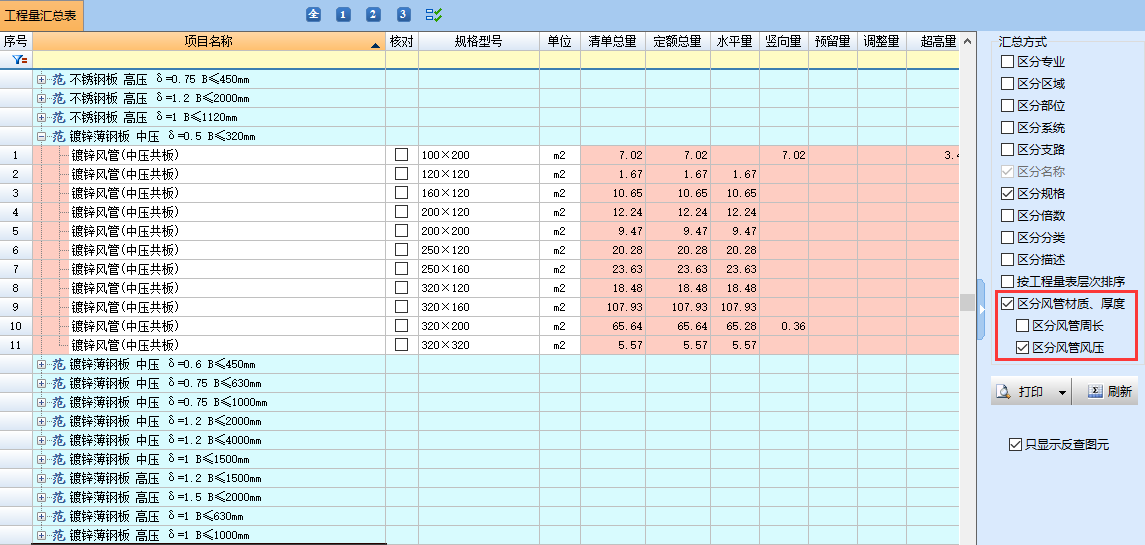
Task: Uncheck the 区分规格 checkbox
Action: (1007, 194)
